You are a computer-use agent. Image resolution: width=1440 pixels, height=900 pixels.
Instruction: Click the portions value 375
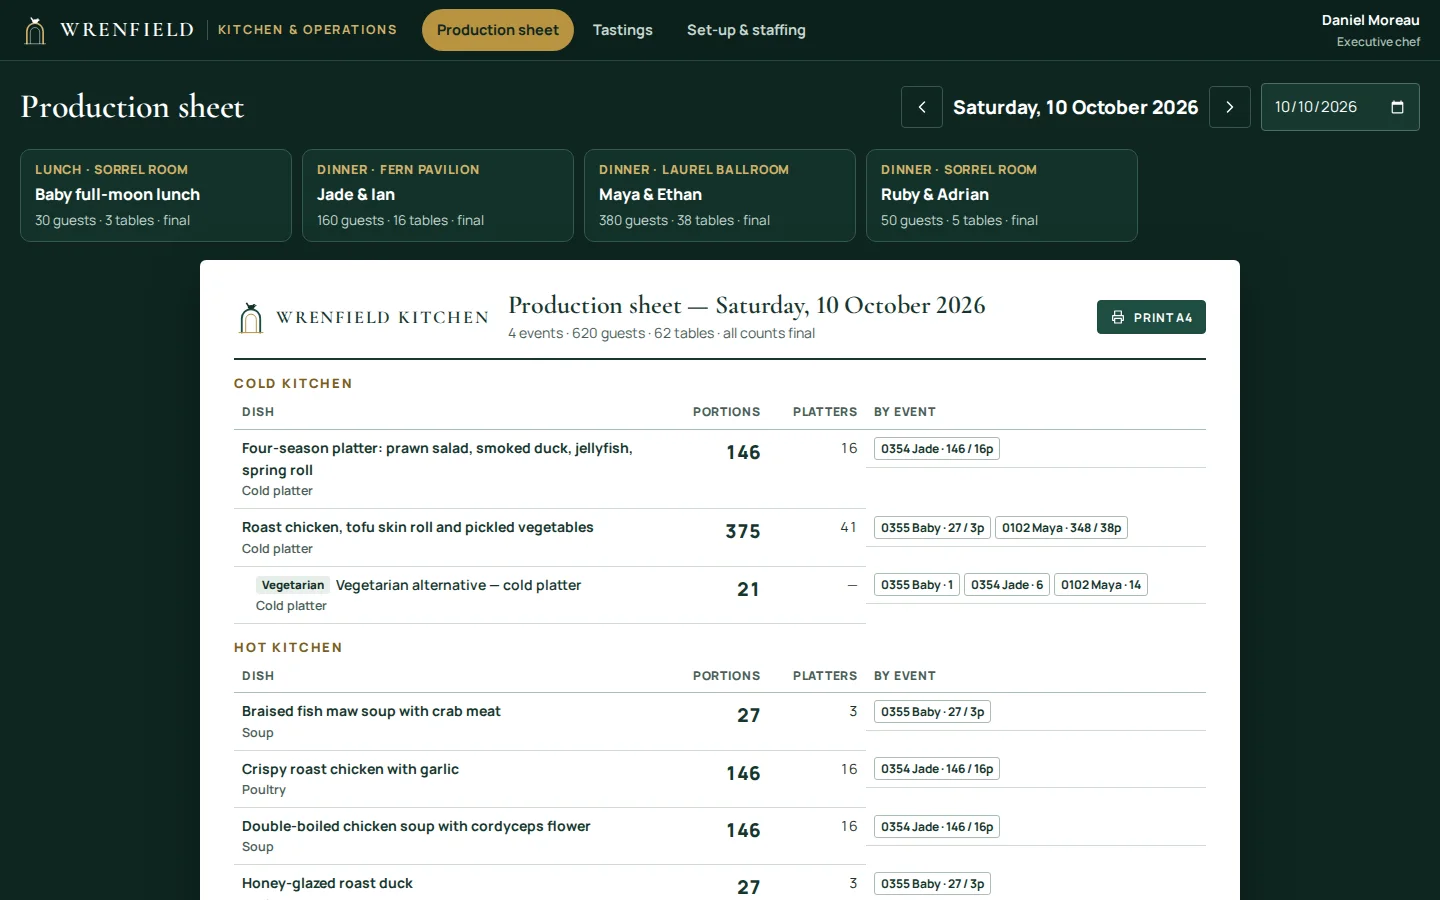coord(743,532)
